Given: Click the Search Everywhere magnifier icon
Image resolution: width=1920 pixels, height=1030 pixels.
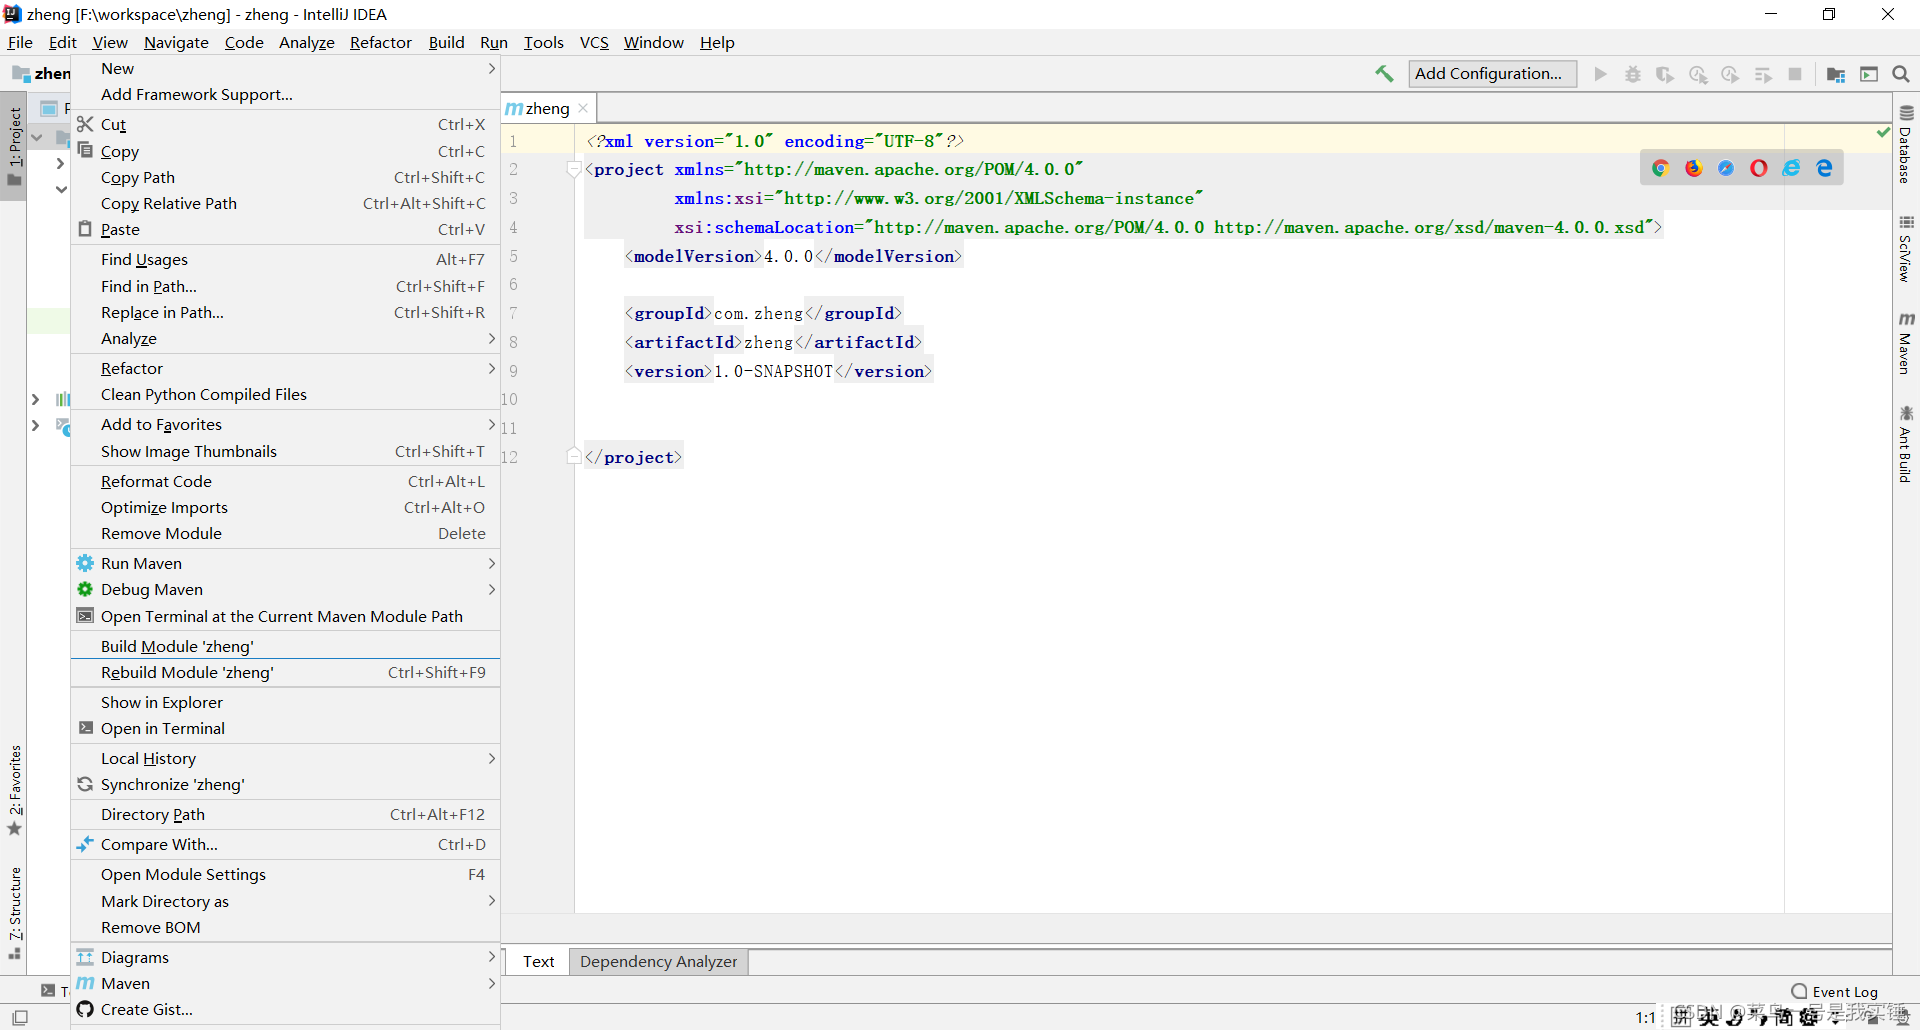Looking at the screenshot, I should 1901,74.
